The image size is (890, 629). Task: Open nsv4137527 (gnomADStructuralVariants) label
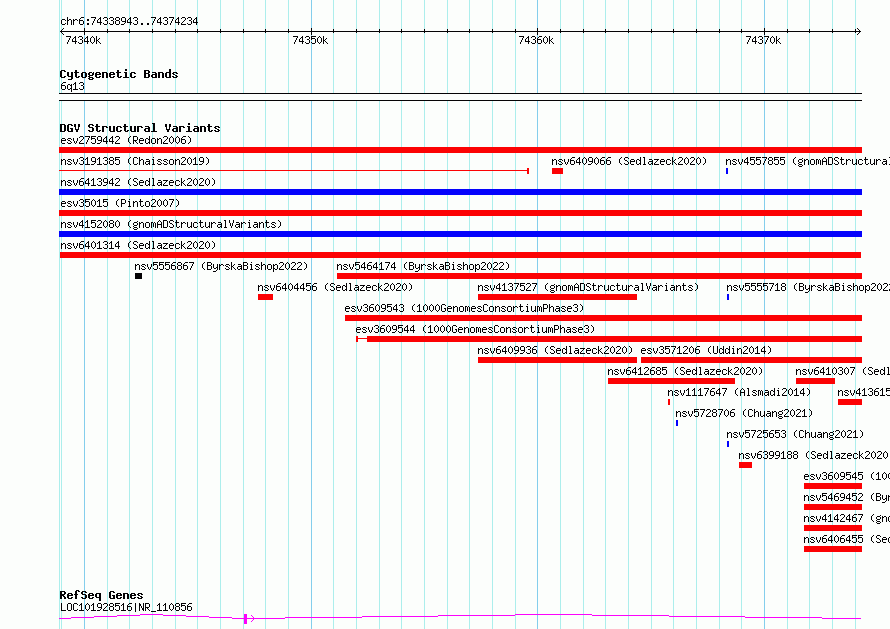click(x=588, y=287)
